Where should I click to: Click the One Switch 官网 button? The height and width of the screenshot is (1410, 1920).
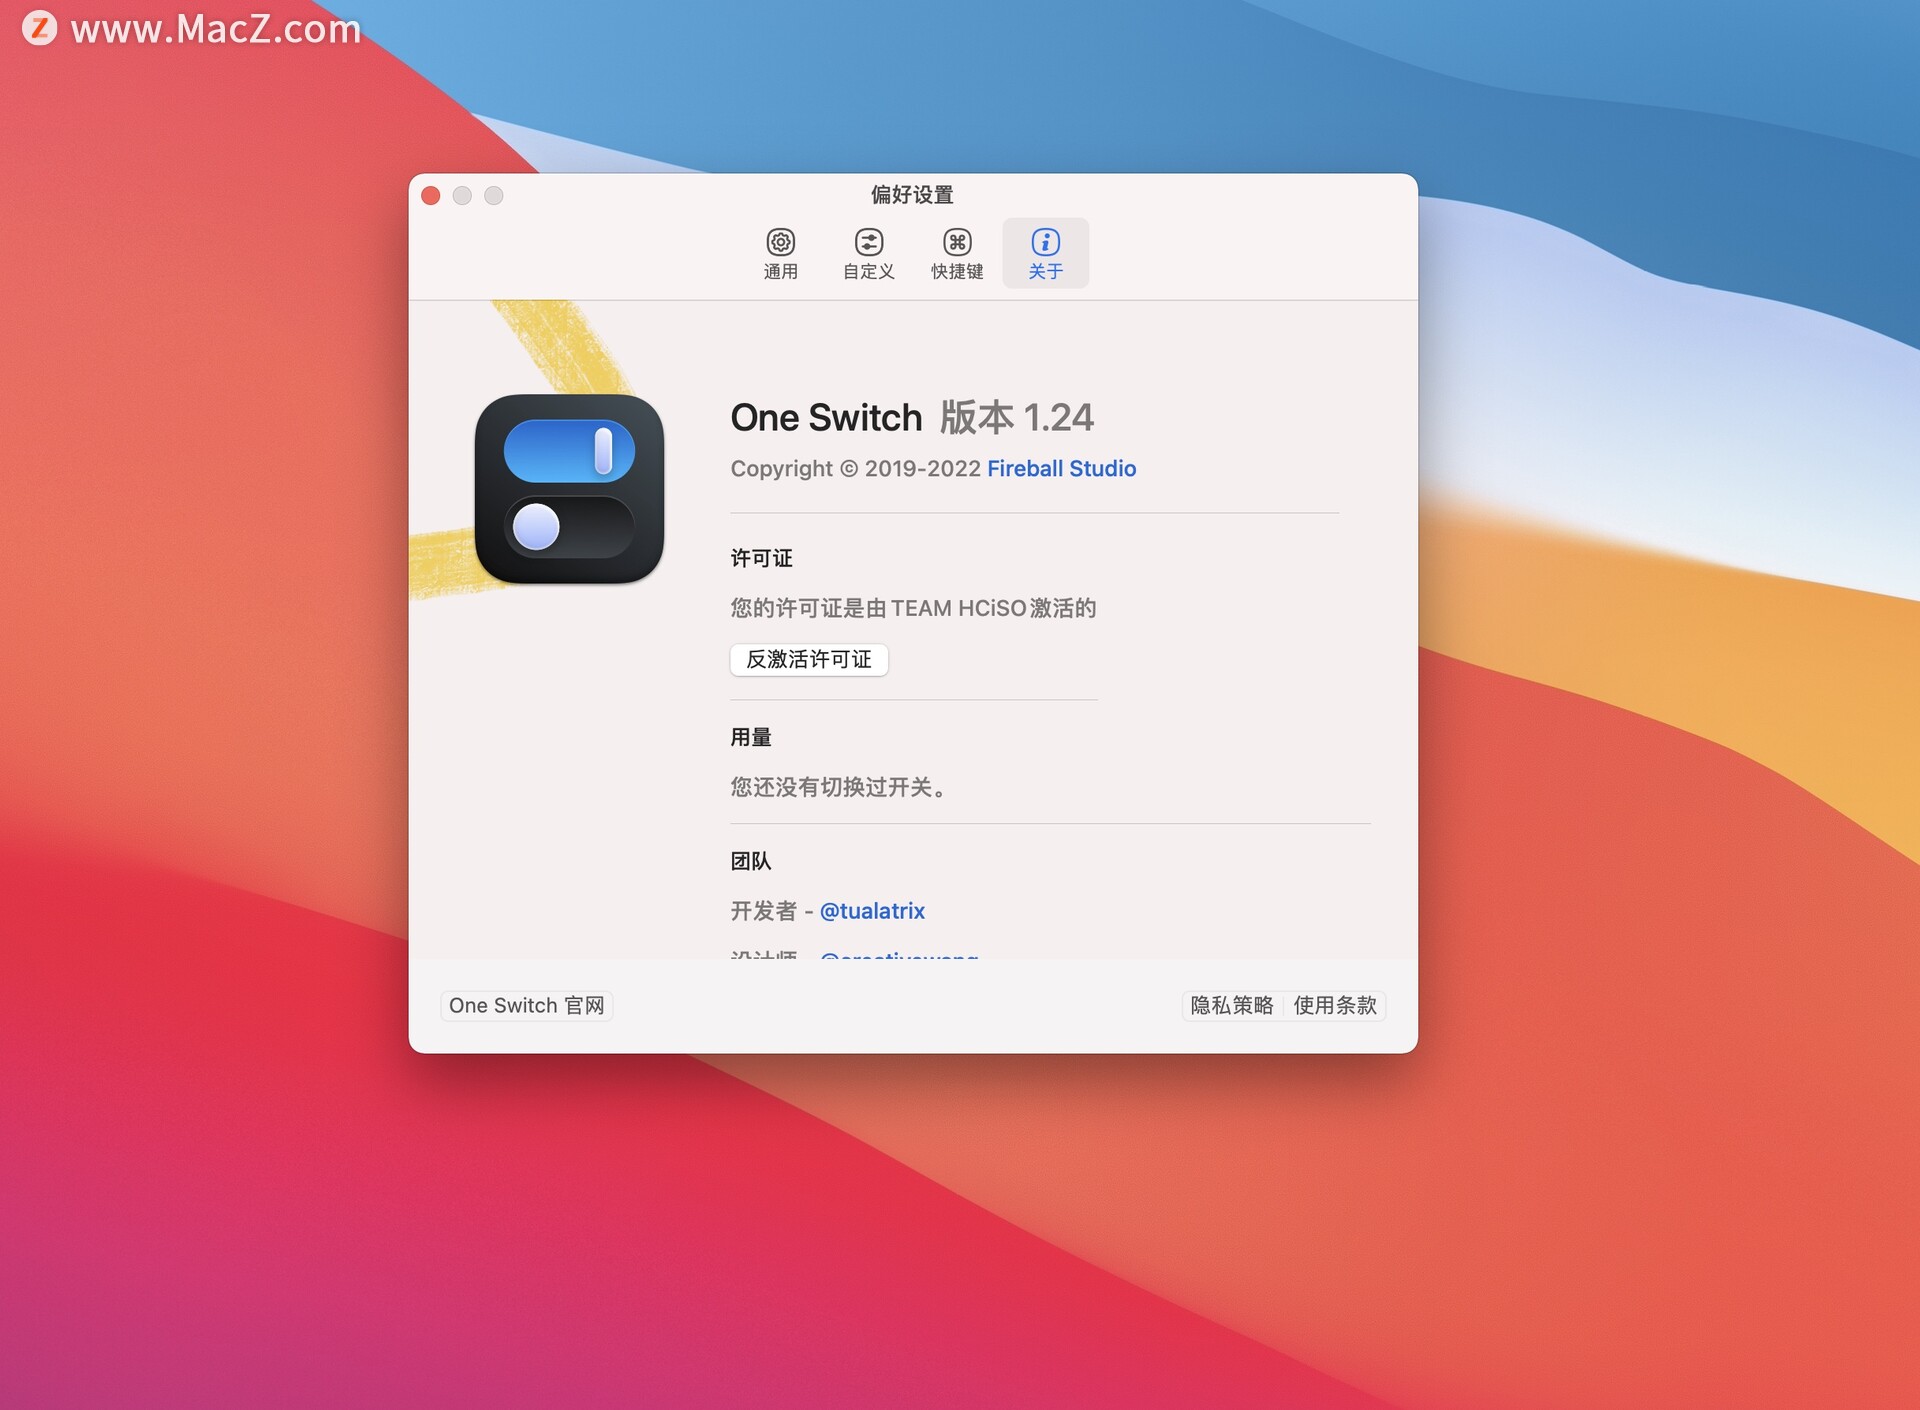527,1006
